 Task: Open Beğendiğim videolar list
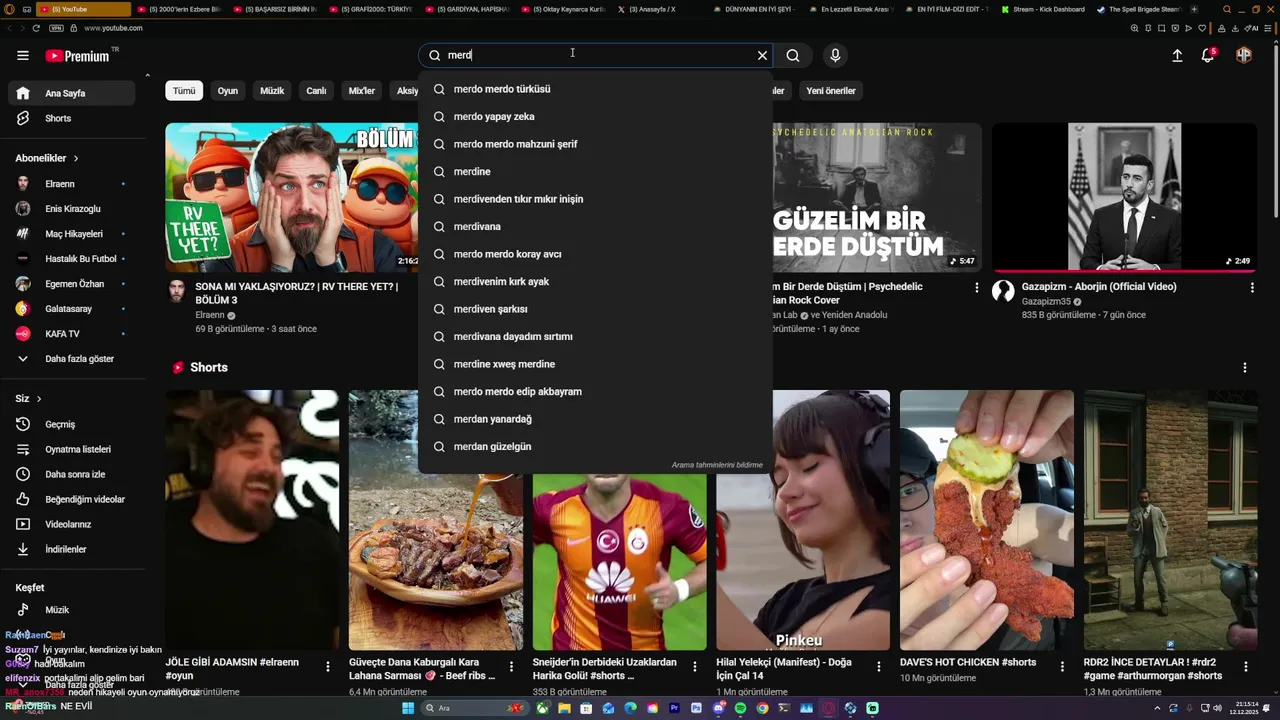coord(72,499)
